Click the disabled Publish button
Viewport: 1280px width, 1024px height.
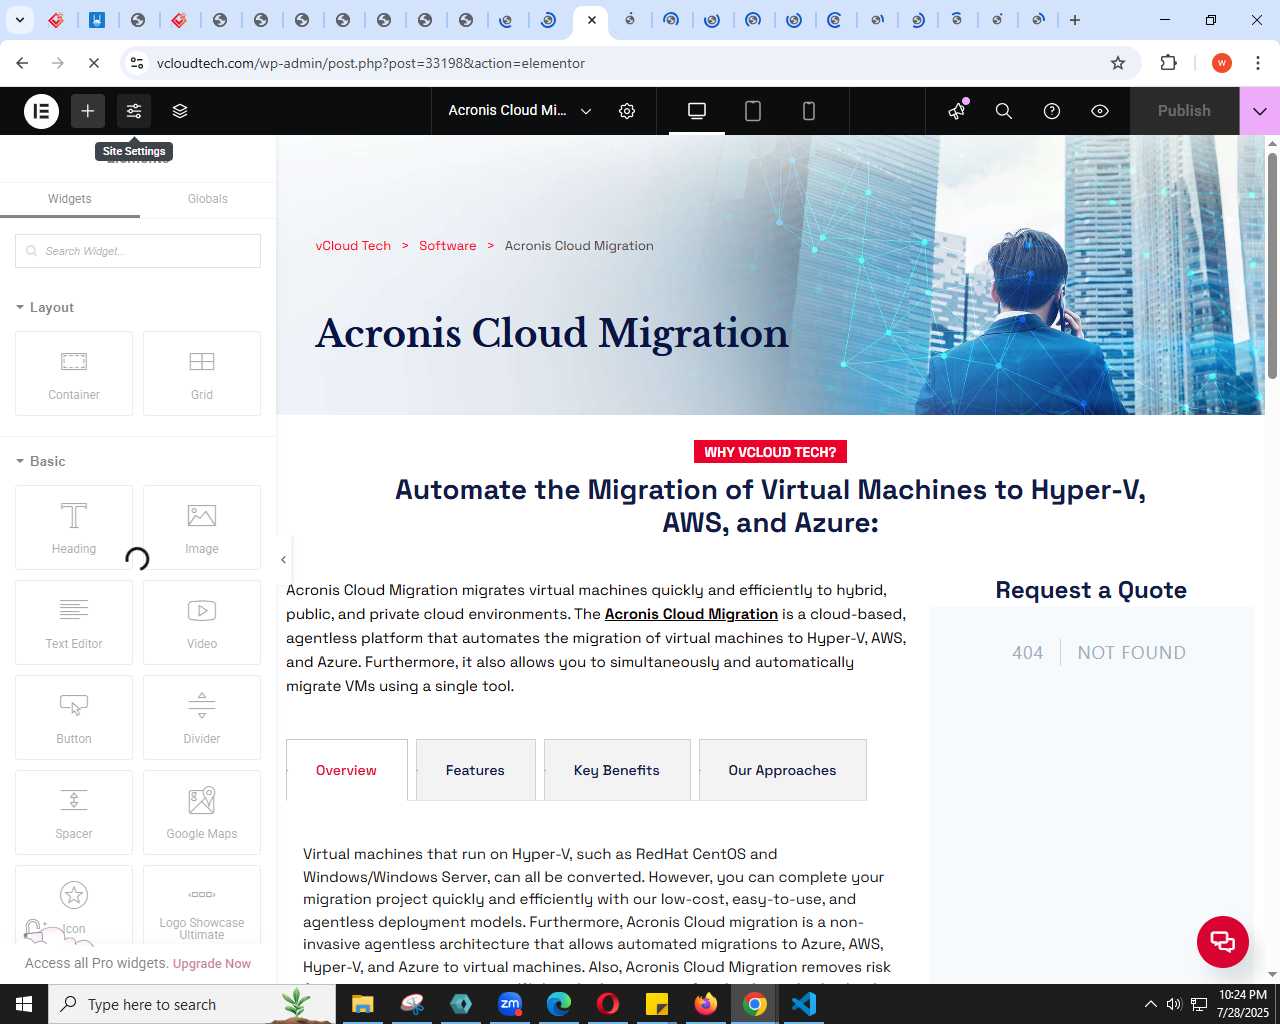tap(1184, 111)
